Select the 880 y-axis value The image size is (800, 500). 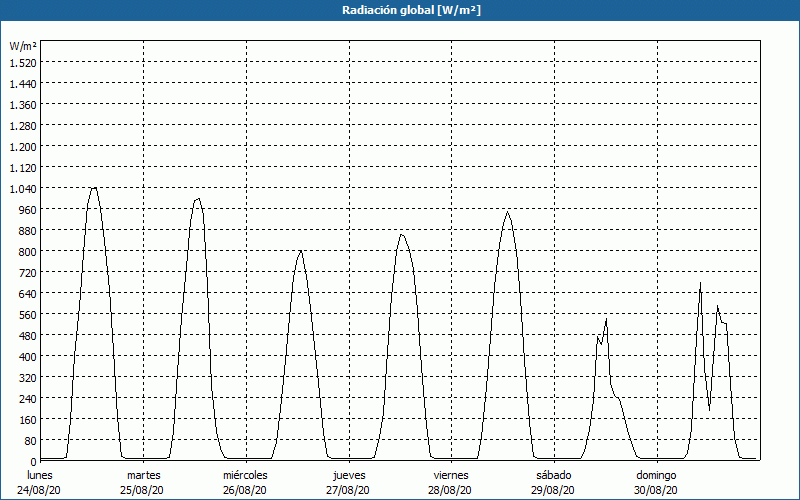pos(28,231)
